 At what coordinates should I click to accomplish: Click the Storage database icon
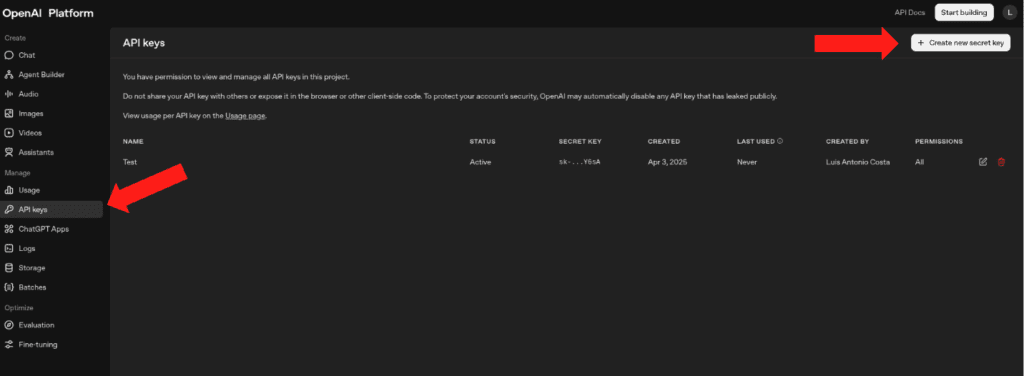[x=9, y=268]
